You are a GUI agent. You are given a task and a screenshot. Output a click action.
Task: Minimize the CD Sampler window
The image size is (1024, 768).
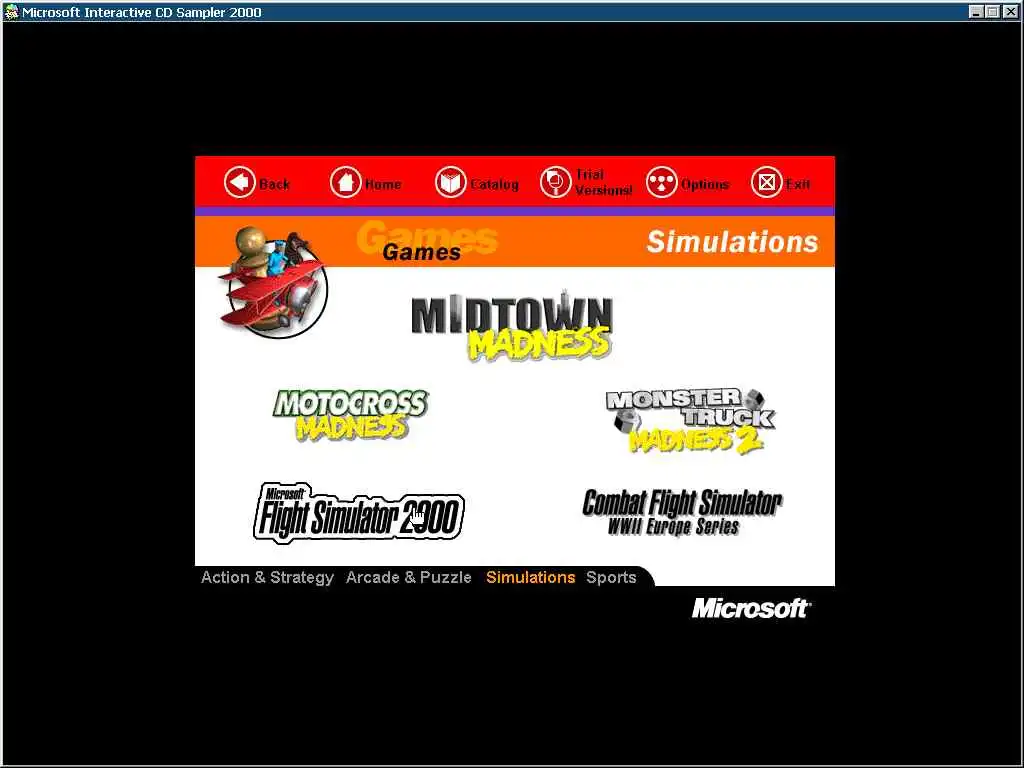pos(976,11)
